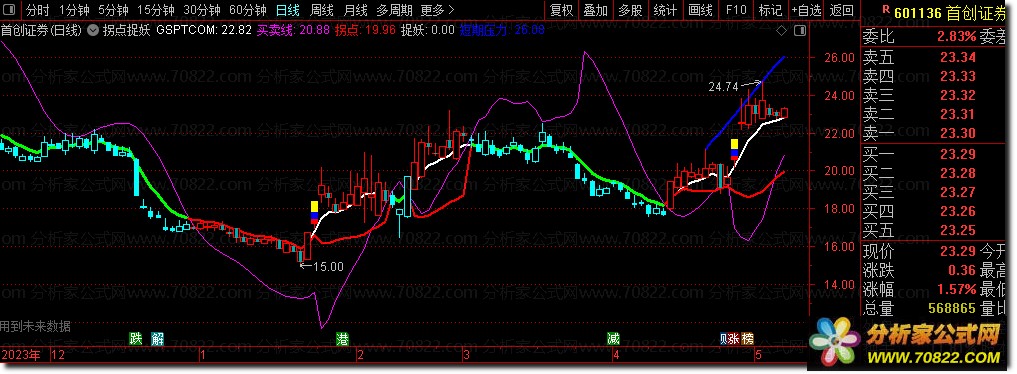
Task: Click the 跌 event marker icon
Action: coord(136,338)
